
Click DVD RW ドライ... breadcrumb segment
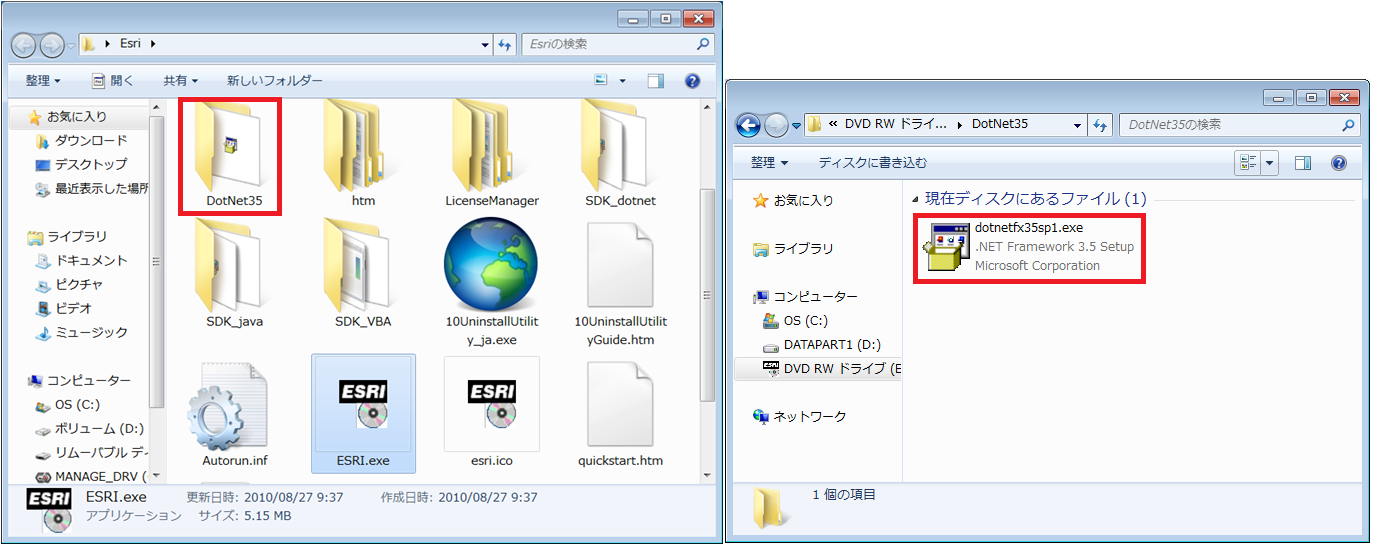pos(895,125)
